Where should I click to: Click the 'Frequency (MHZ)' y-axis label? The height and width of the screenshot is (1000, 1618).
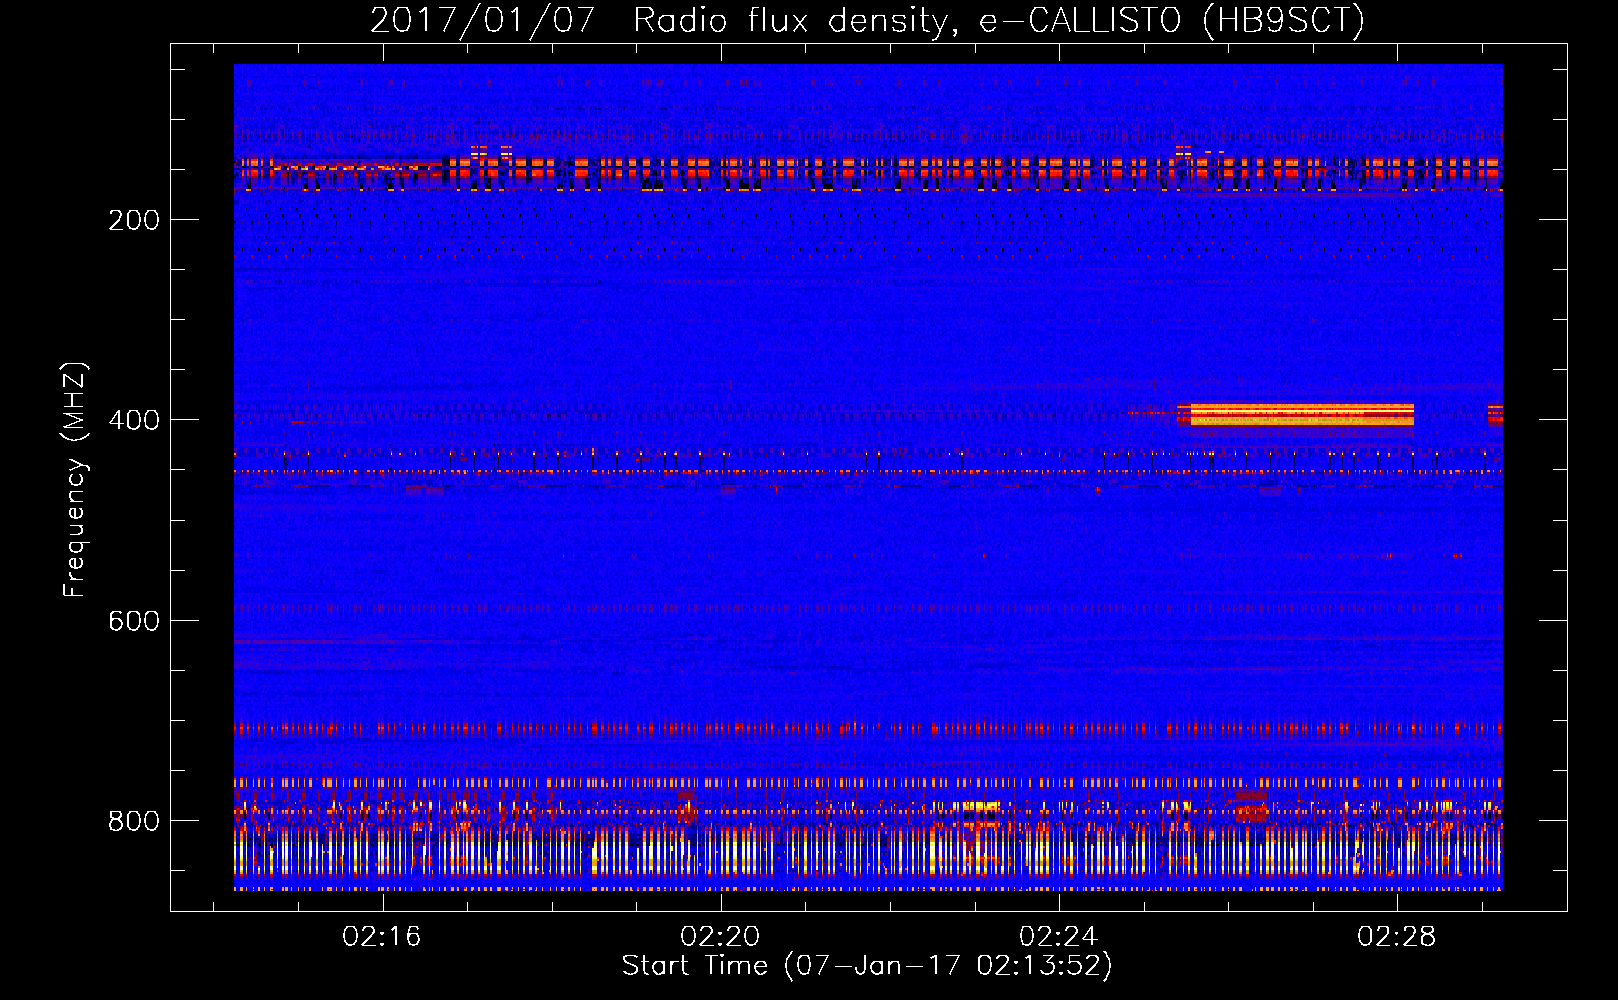(x=75, y=480)
